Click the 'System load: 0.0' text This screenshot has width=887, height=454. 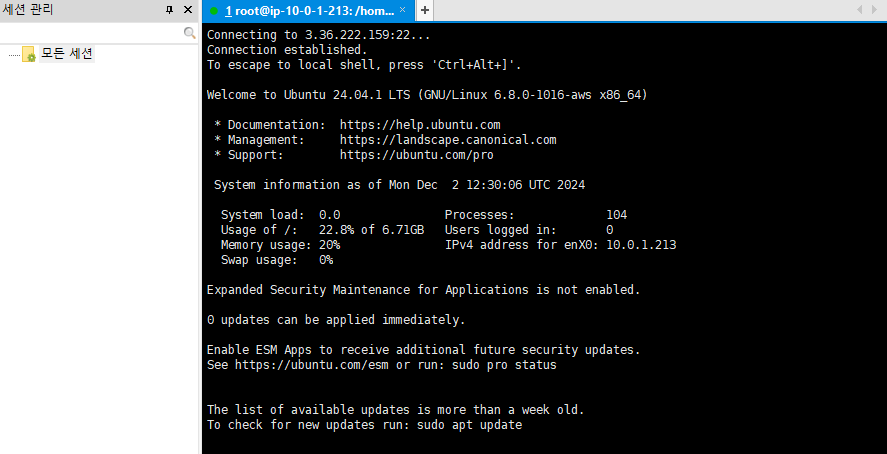(x=281, y=215)
